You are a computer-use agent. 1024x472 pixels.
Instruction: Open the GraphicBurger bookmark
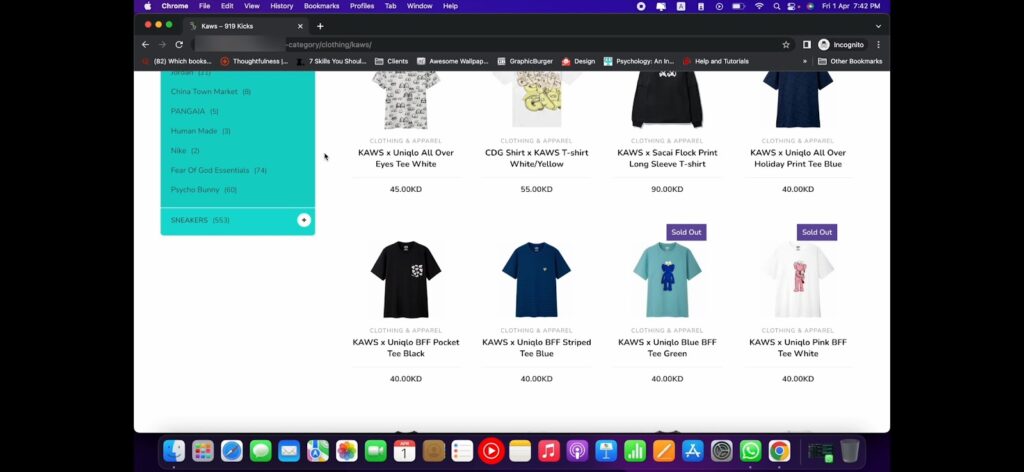point(525,61)
